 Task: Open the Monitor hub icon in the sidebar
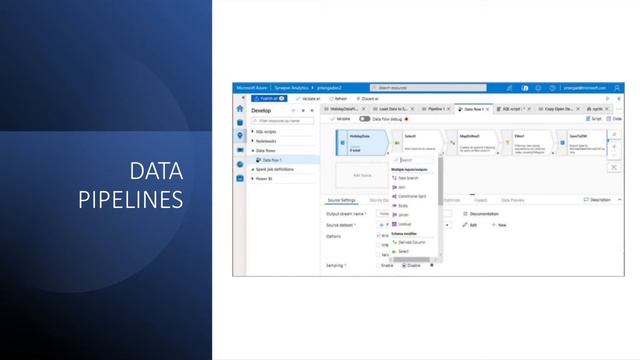(x=240, y=164)
